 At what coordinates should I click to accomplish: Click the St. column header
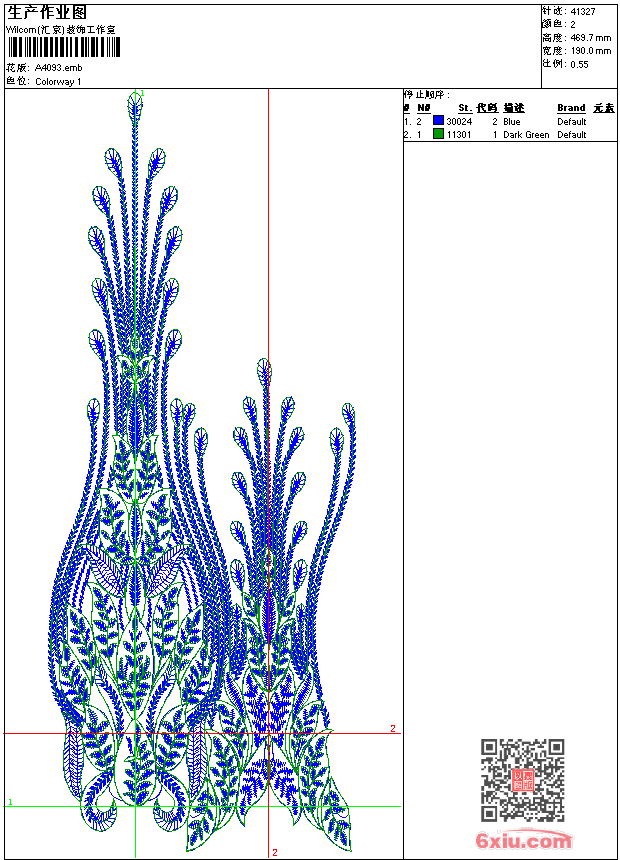click(465, 108)
